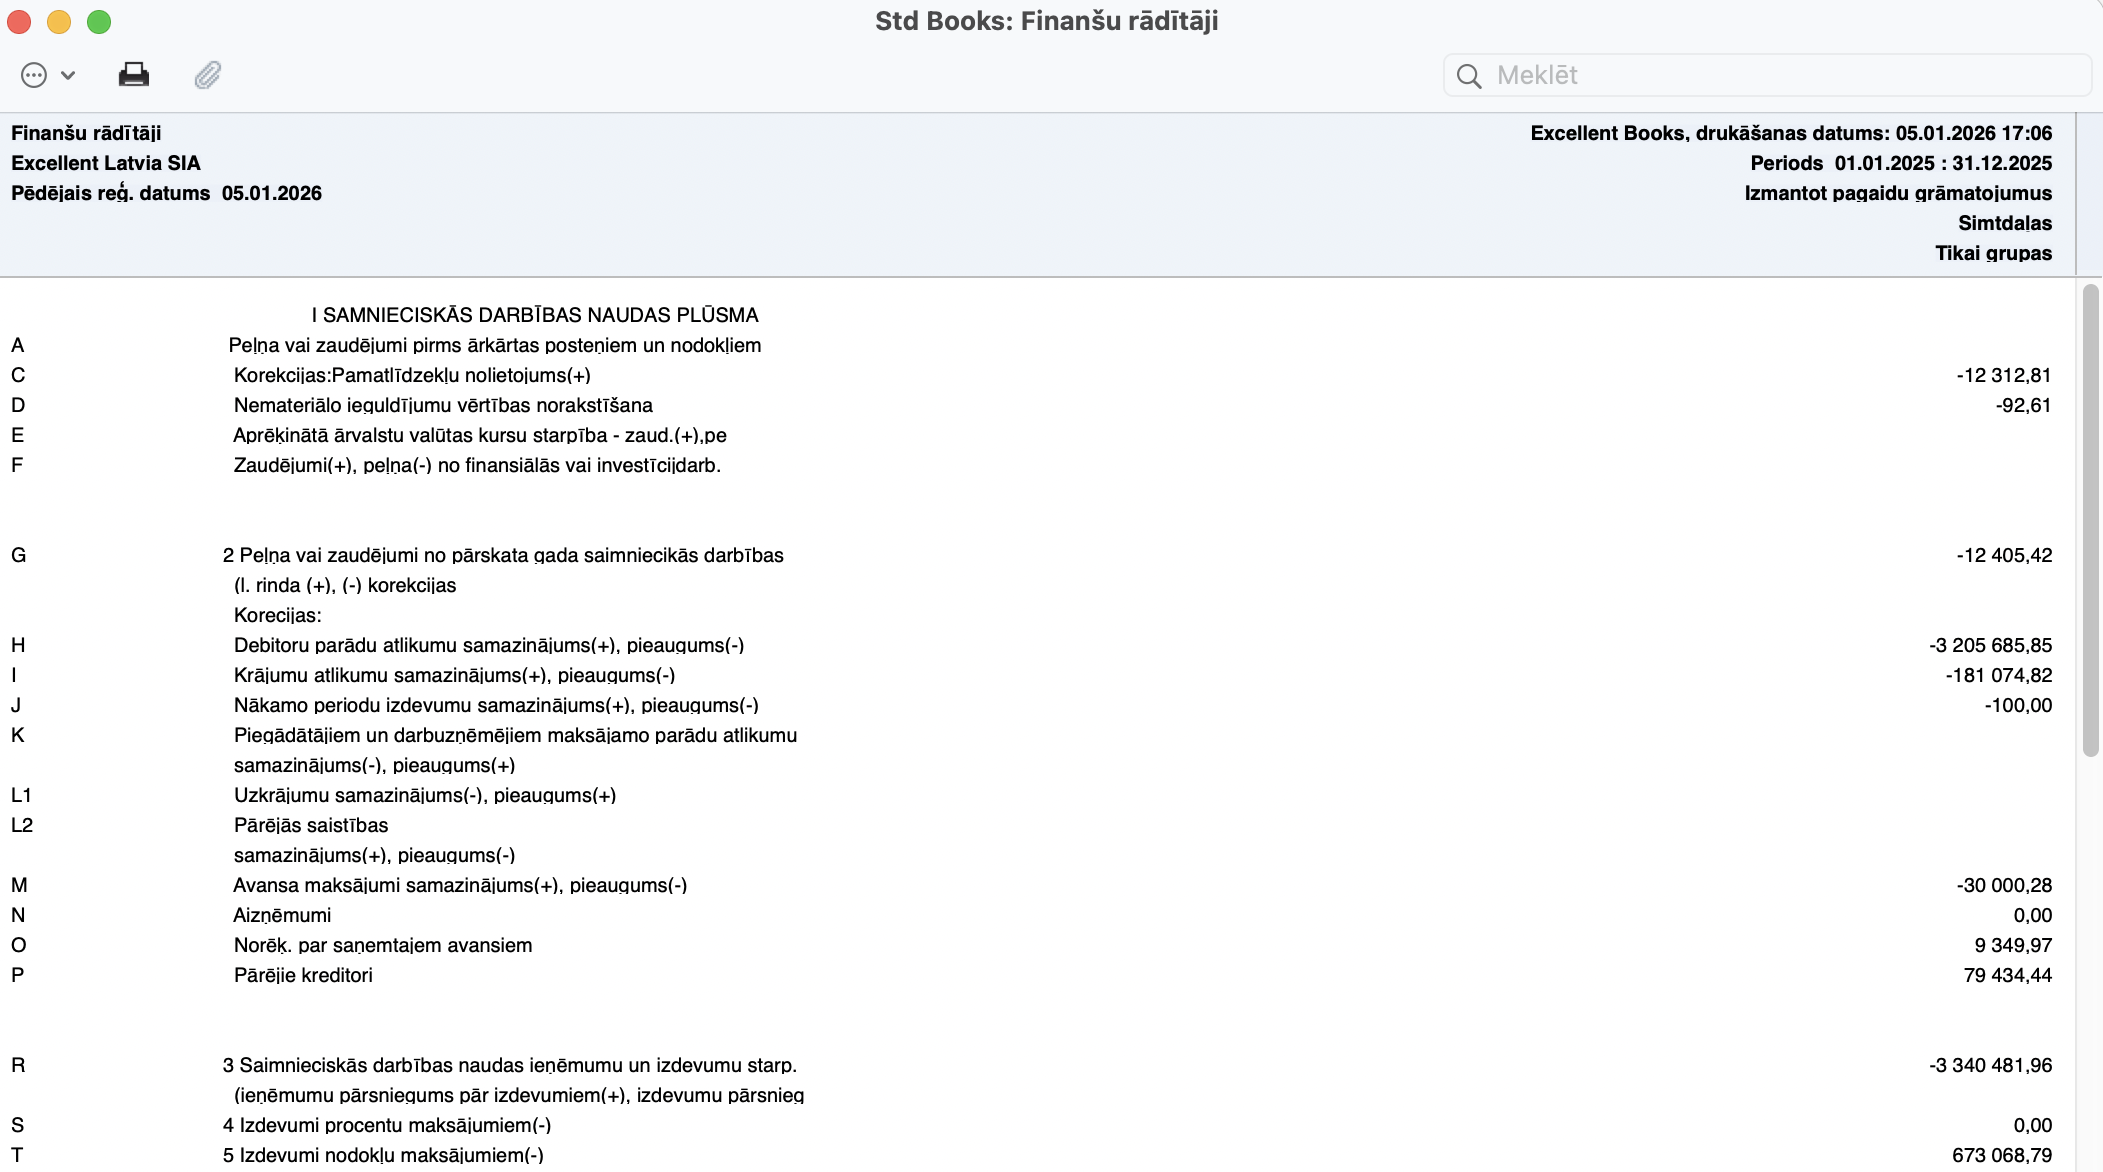This screenshot has width=2103, height=1172.
Task: Minimize the window with the yellow button
Action: coord(59,21)
